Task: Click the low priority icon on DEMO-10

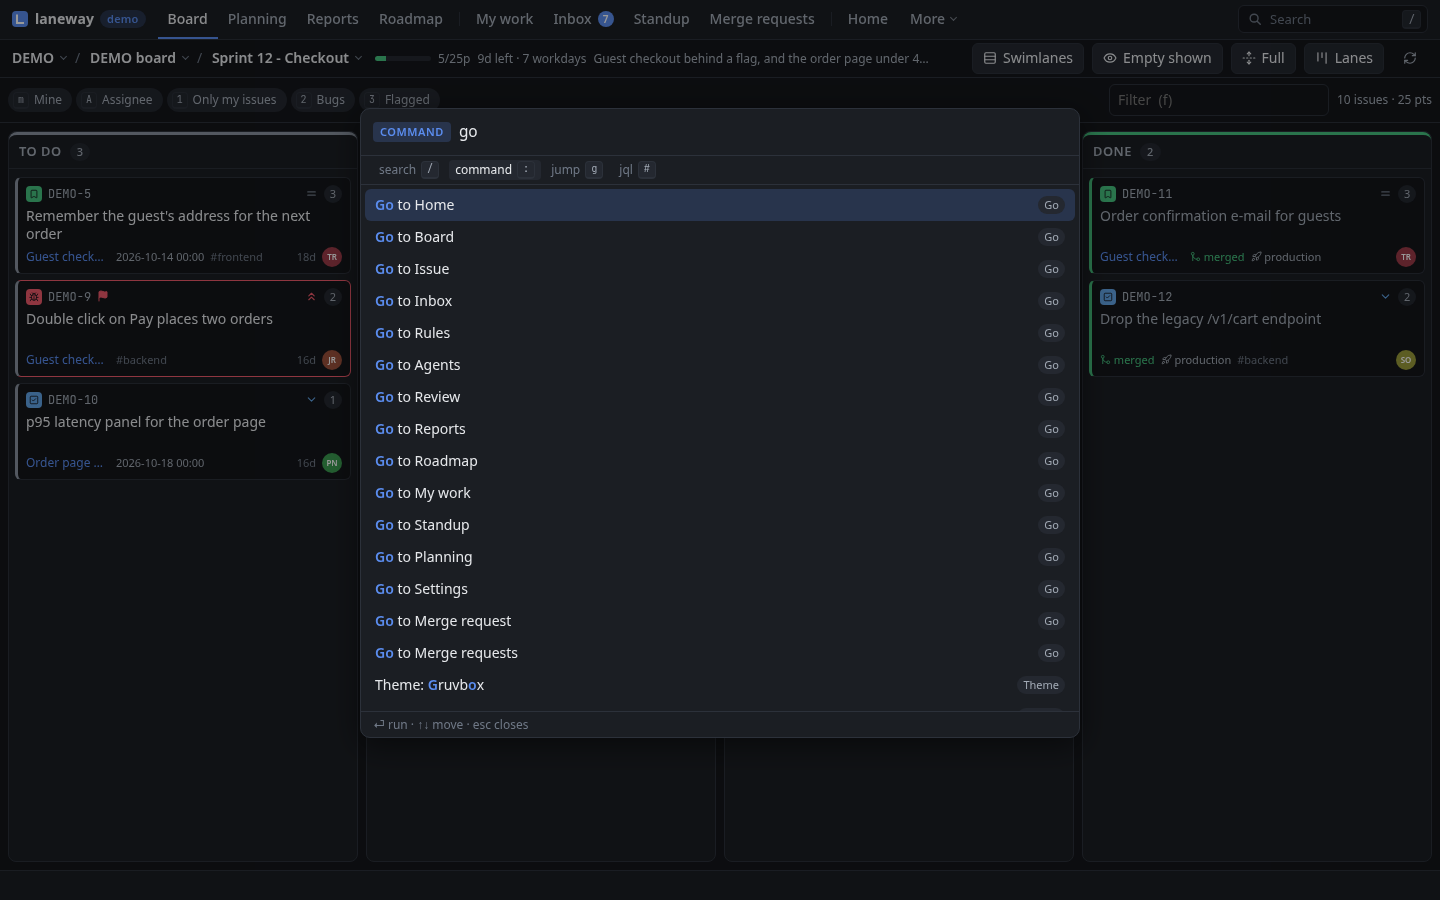Action: [x=311, y=400]
